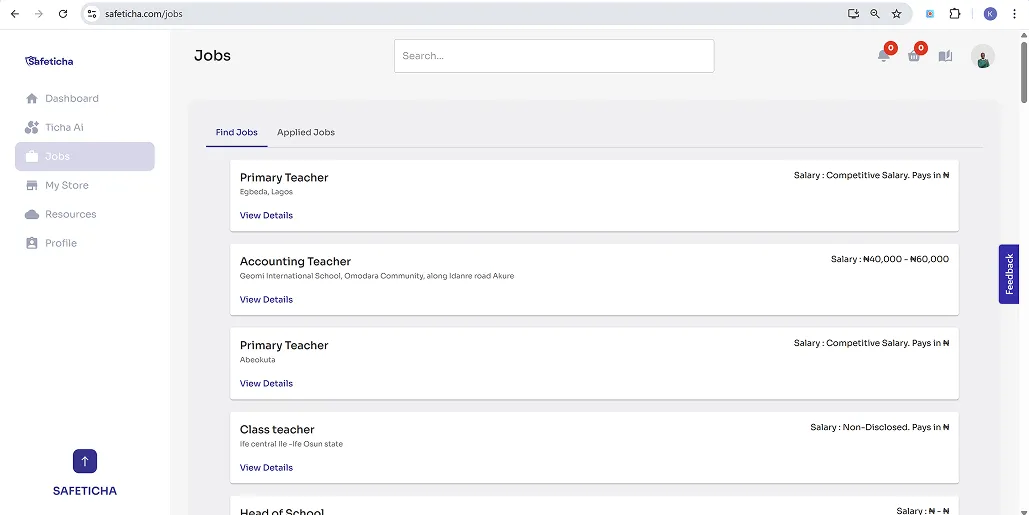
Task: Click the install app icon in address bar
Action: click(853, 14)
